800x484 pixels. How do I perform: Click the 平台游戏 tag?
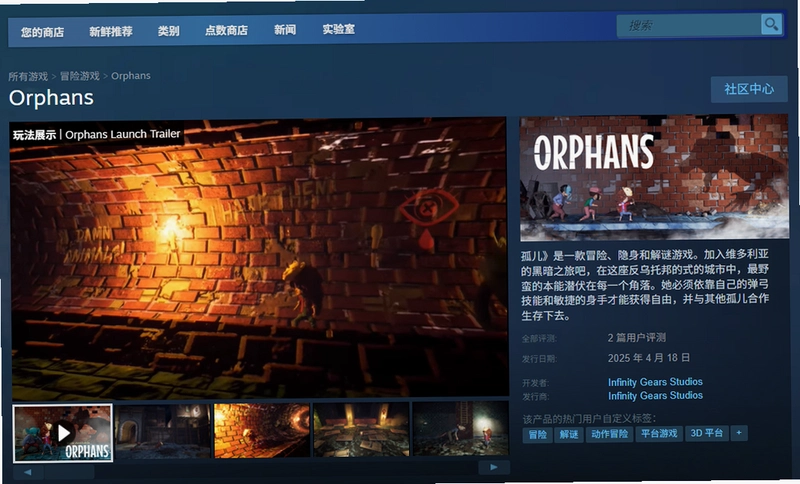tap(659, 434)
